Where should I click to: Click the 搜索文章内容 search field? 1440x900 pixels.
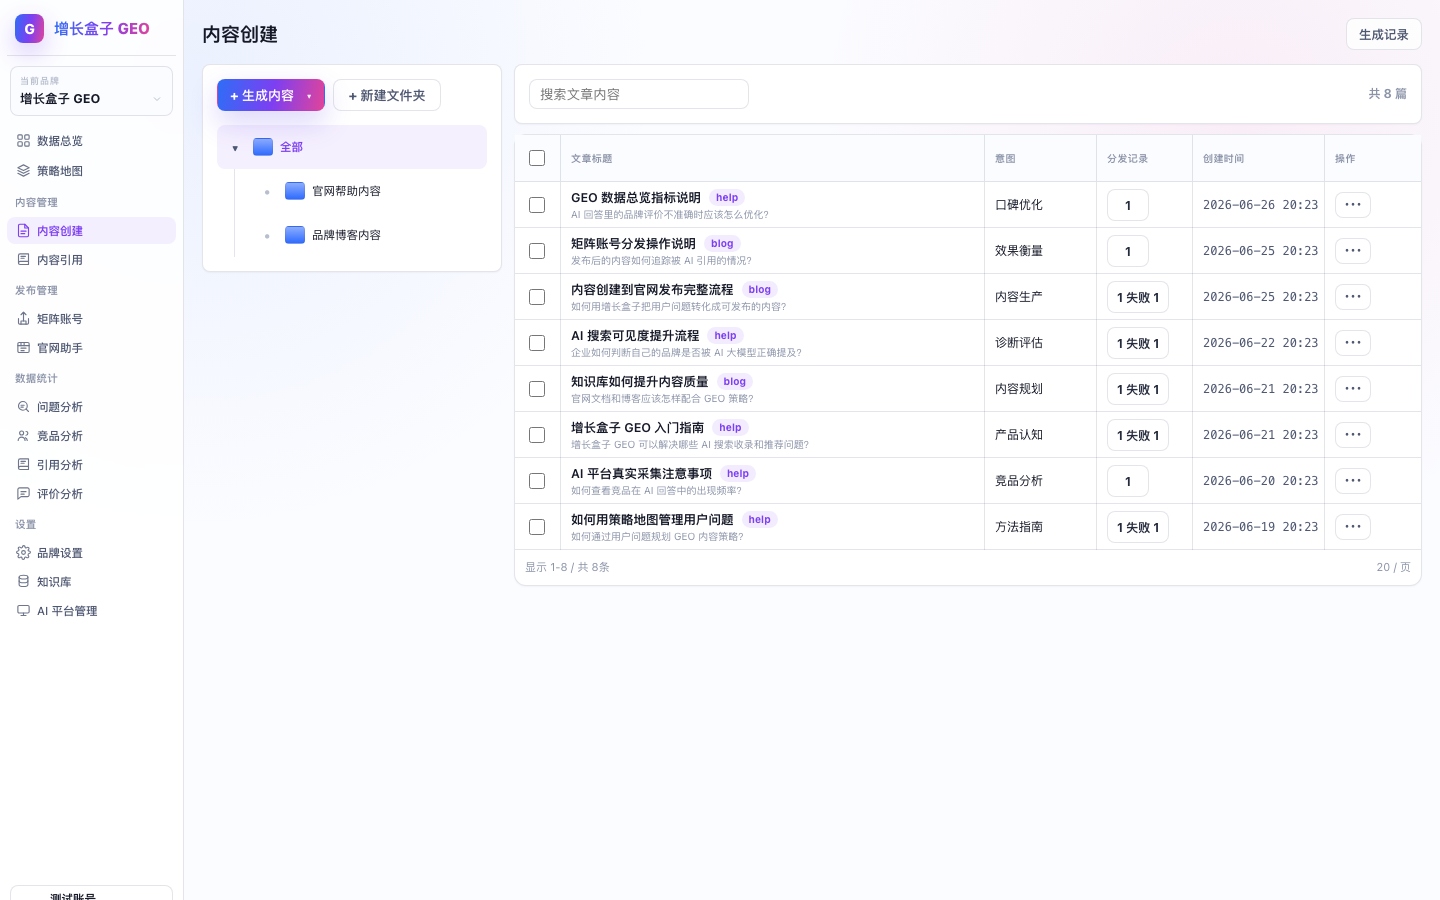(x=639, y=94)
